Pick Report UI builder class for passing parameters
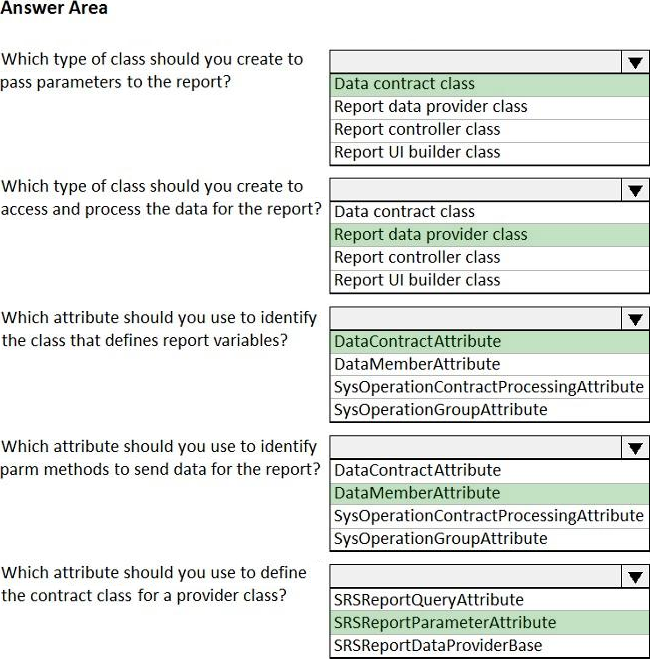Viewport: 650px width, 659px height. click(417, 152)
